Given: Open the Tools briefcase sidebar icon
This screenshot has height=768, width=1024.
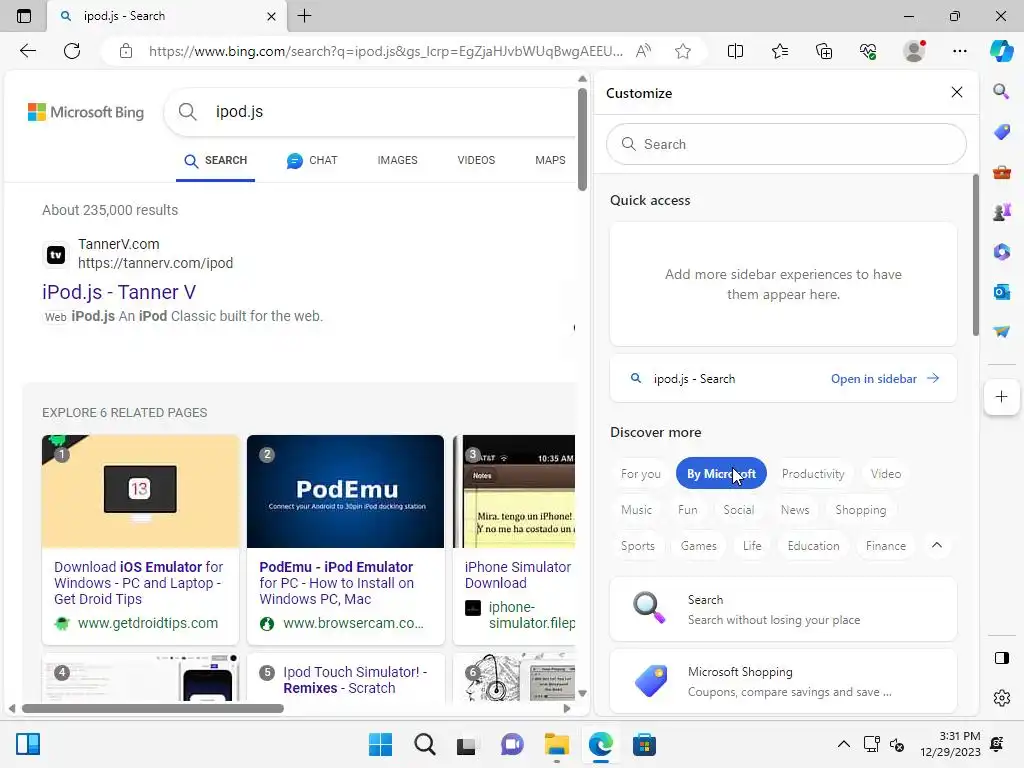Looking at the screenshot, I should pyautogui.click(x=1001, y=172).
